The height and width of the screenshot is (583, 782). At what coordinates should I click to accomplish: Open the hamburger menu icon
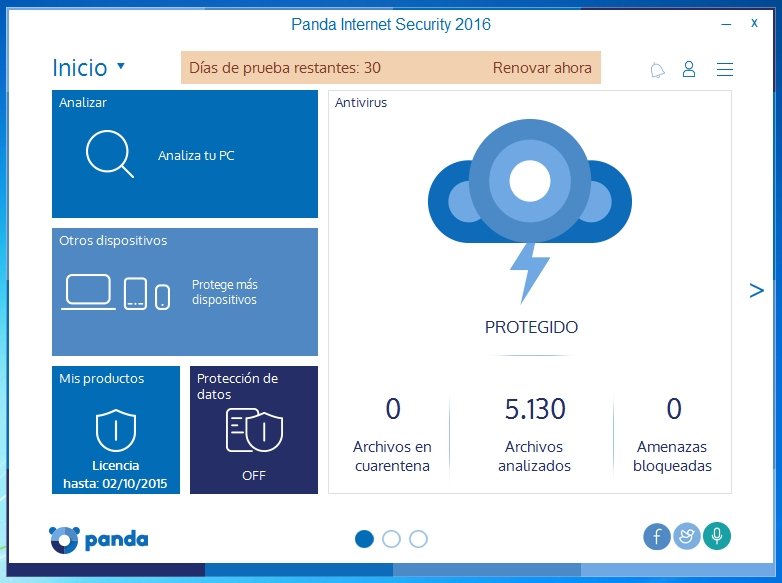725,69
